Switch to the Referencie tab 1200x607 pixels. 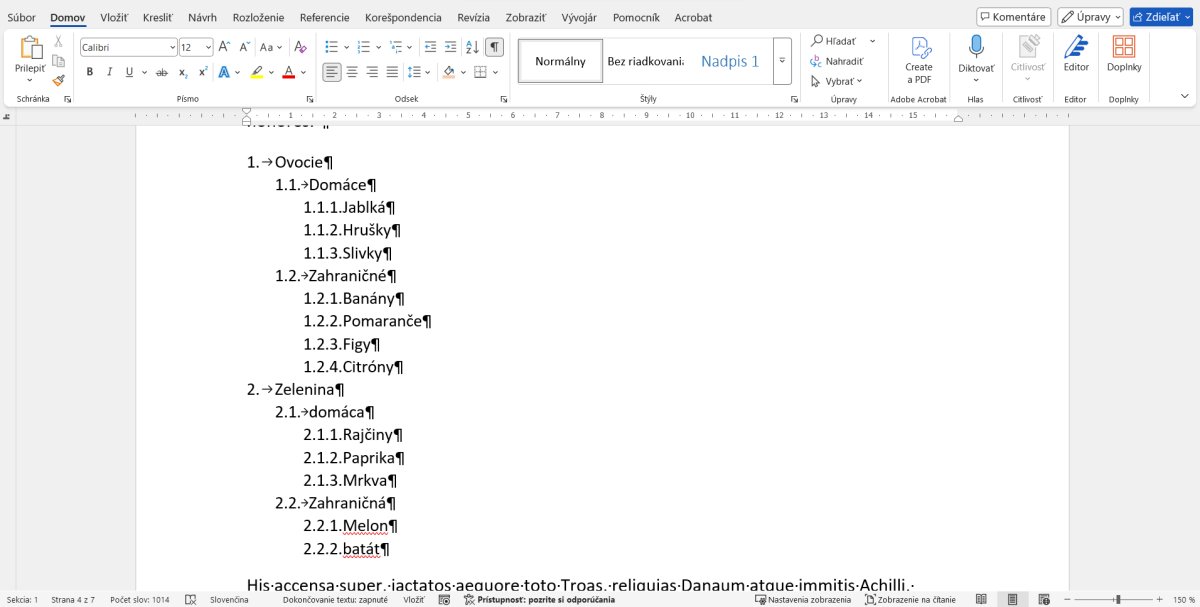324,17
